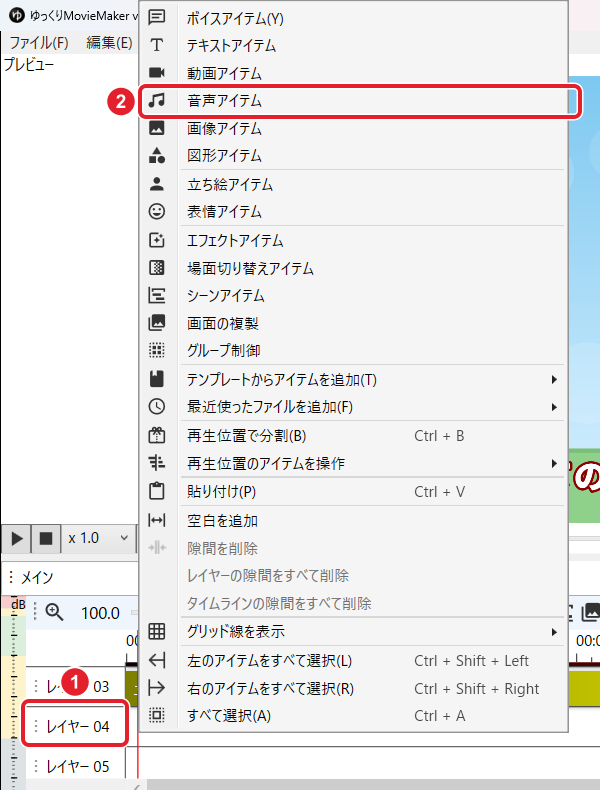Click the group control dotted grid icon
The width and height of the screenshot is (600, 790).
pos(157,350)
